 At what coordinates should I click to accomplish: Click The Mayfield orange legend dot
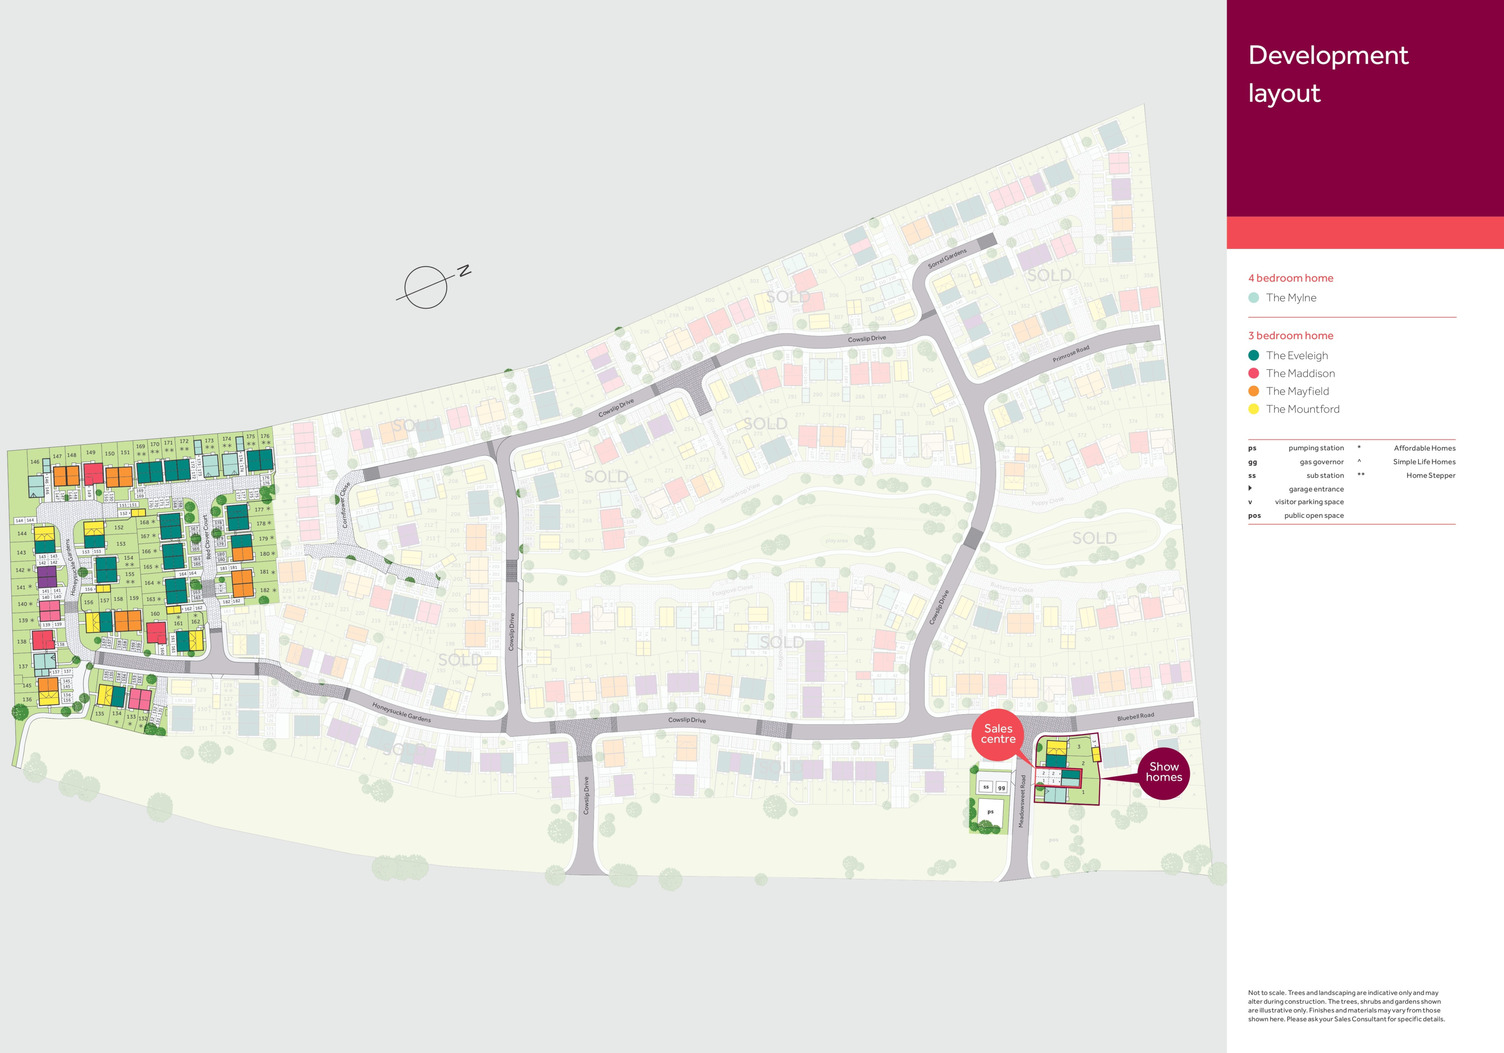[1254, 392]
